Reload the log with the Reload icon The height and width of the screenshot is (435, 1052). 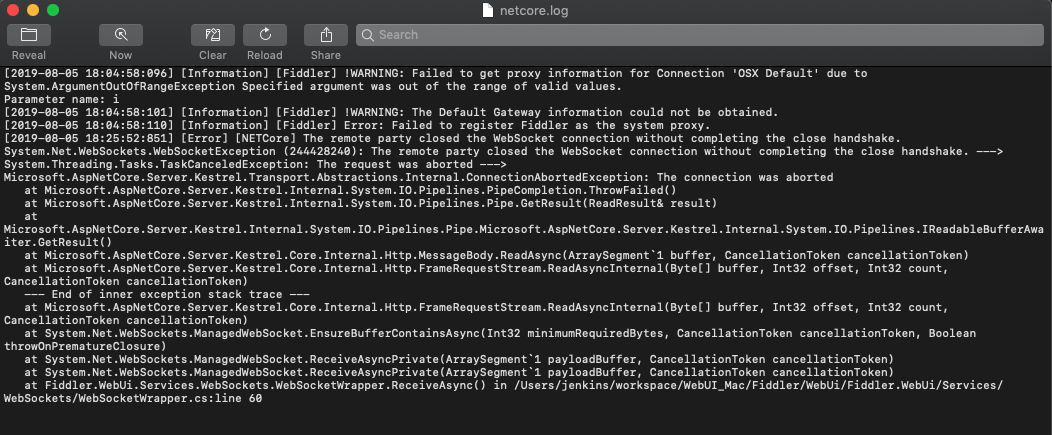point(265,35)
